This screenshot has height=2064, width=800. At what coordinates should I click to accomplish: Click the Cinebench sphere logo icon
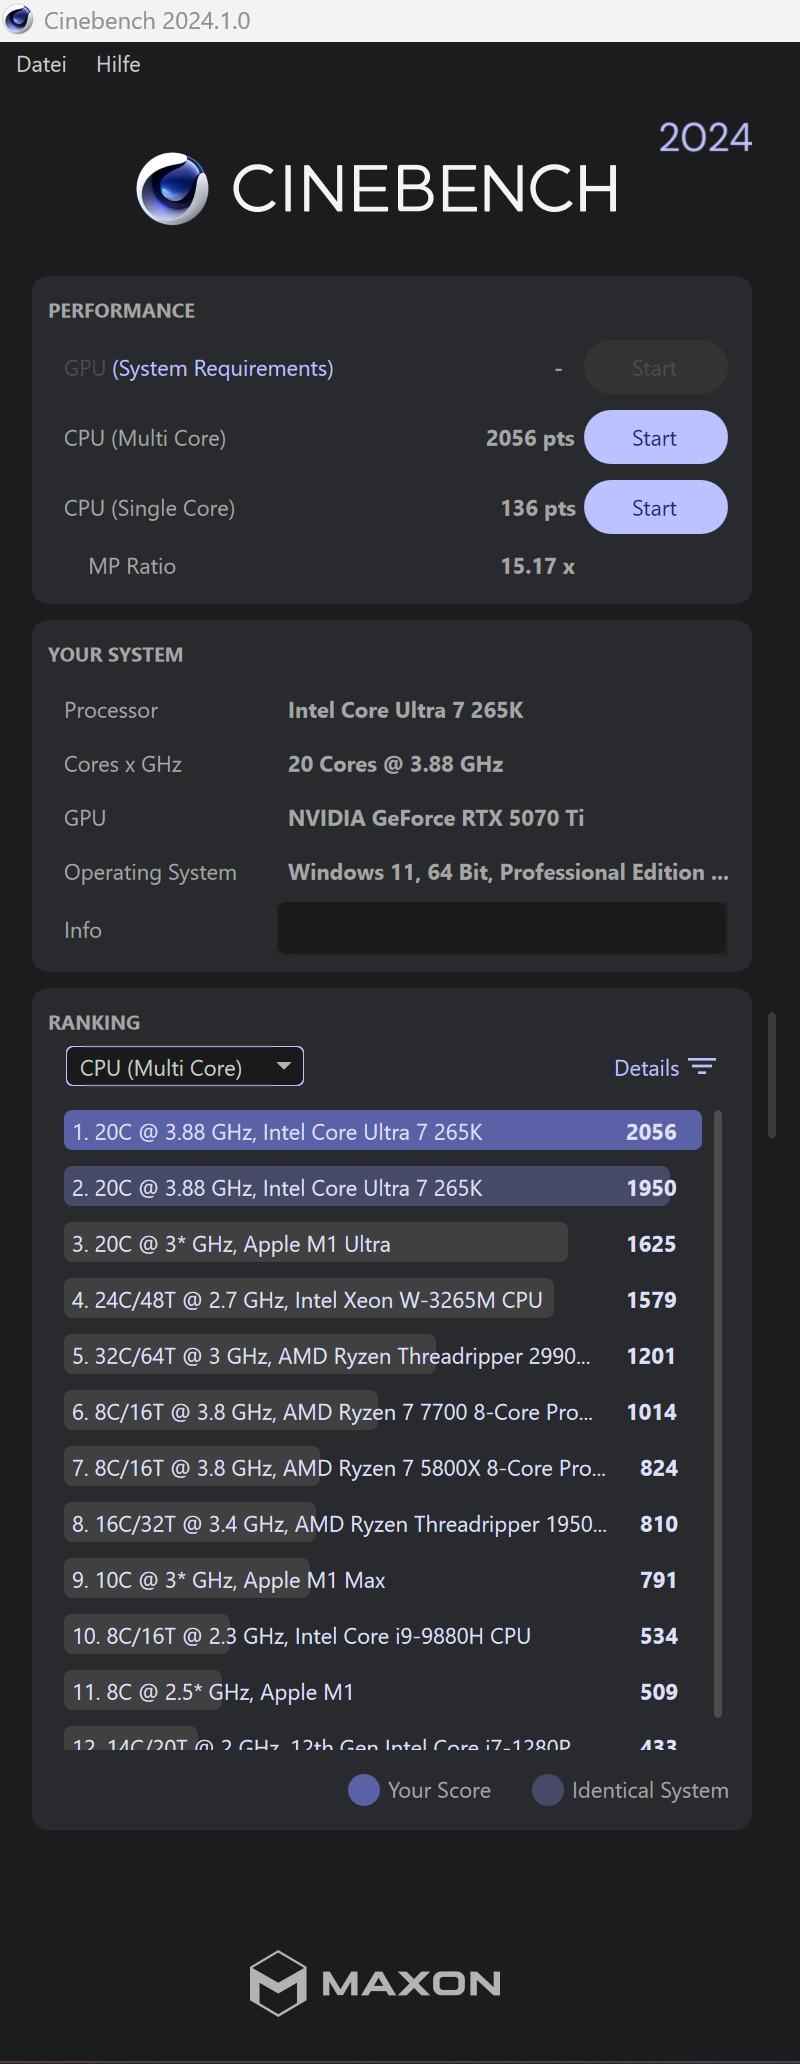pyautogui.click(x=172, y=189)
